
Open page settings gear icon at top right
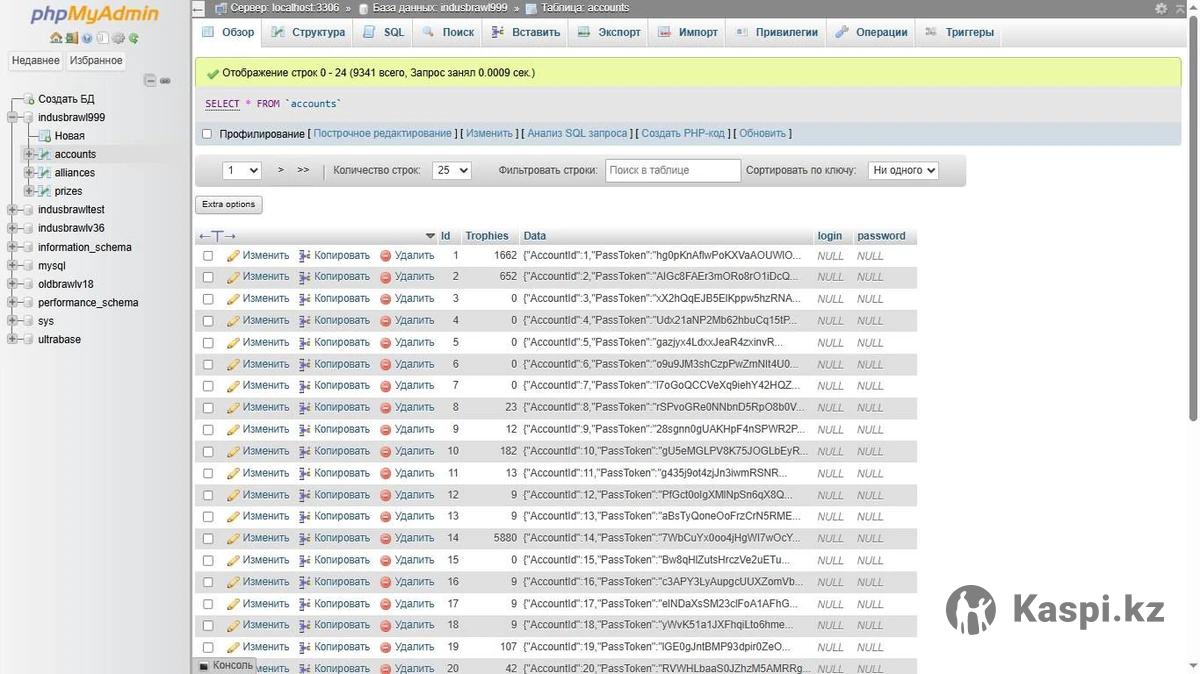tap(1161, 8)
